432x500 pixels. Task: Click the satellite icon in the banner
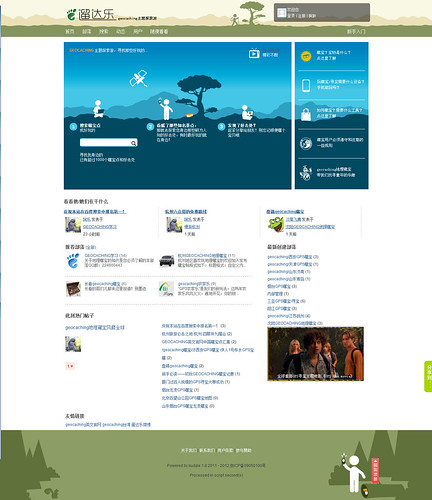point(139,79)
